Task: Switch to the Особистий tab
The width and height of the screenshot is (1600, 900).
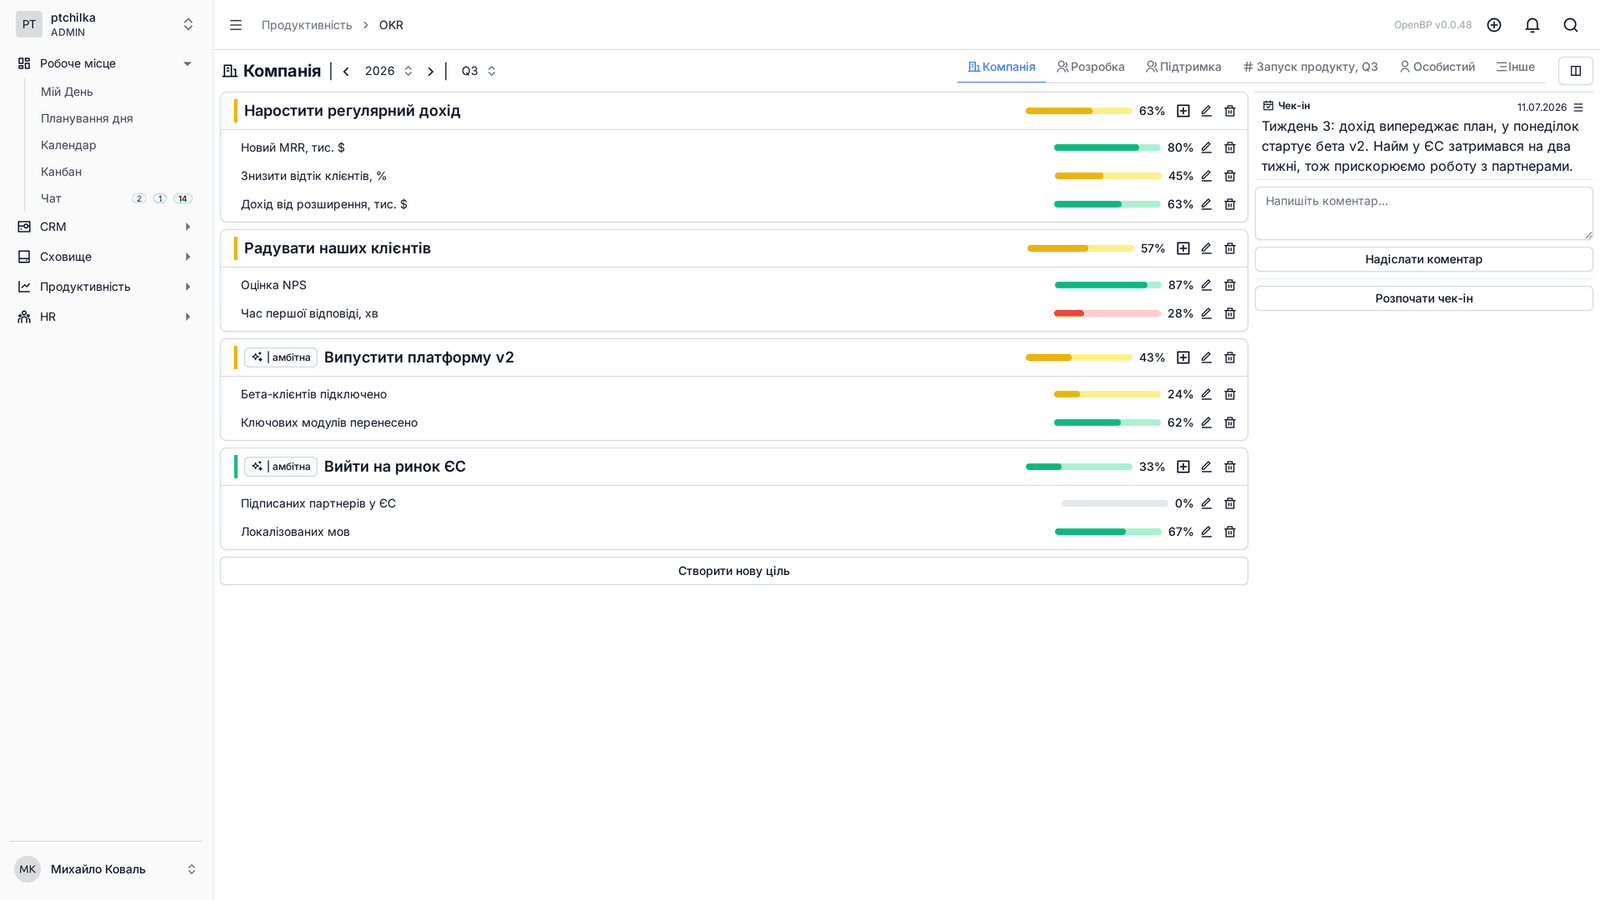Action: pyautogui.click(x=1437, y=67)
